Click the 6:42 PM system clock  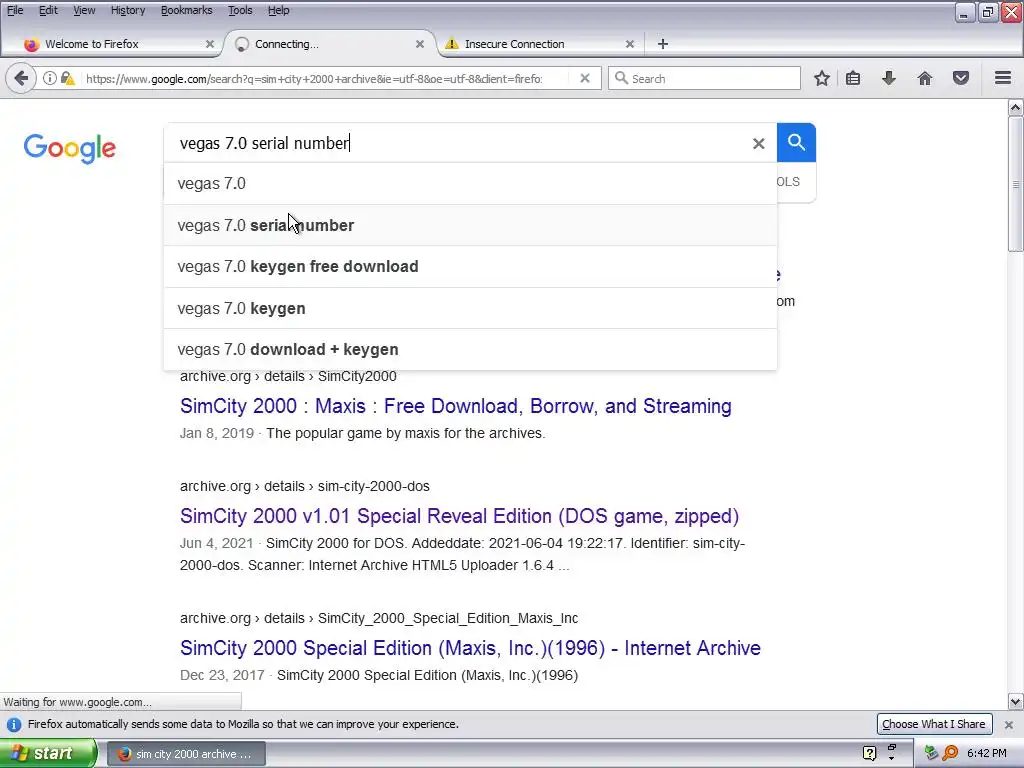[987, 753]
